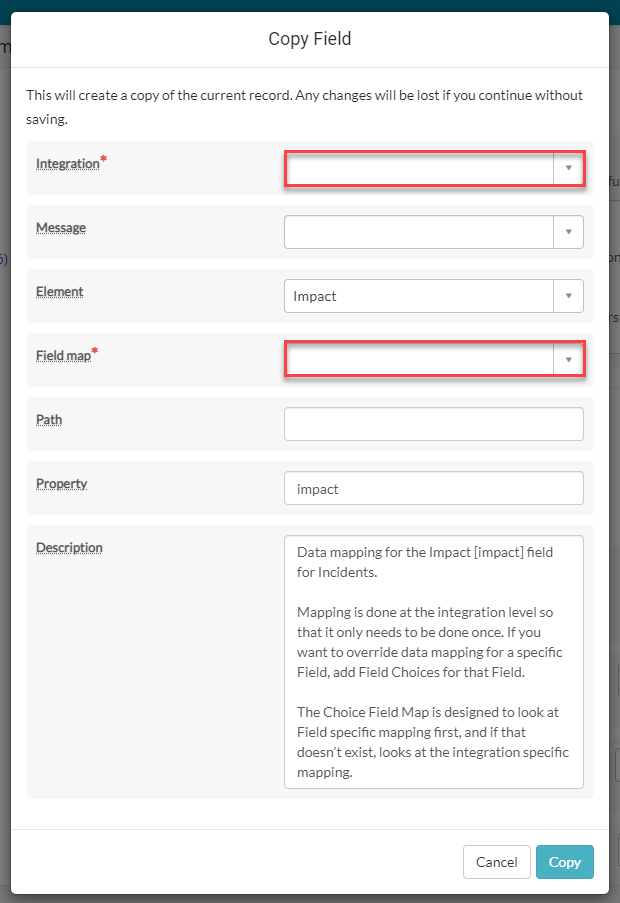Click the Message field label
The width and height of the screenshot is (620, 903).
61,228
